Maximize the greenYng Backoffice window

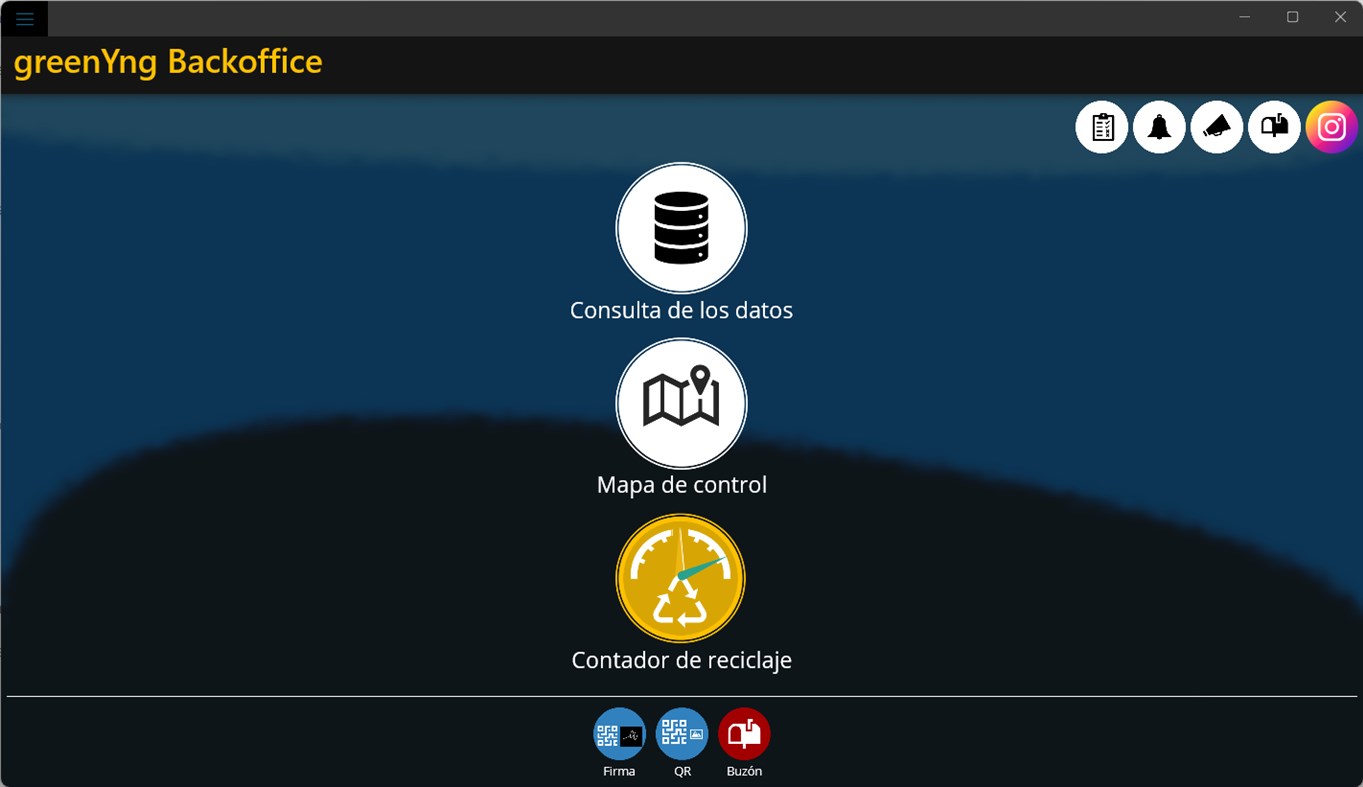click(1291, 17)
